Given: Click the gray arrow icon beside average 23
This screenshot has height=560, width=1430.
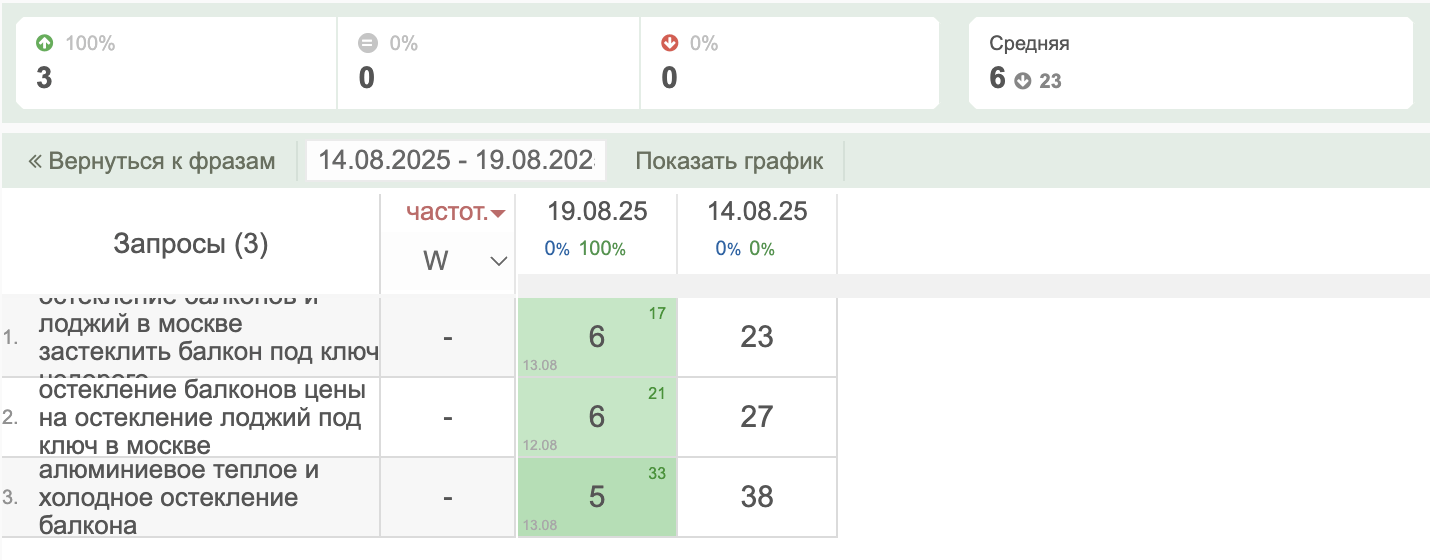Looking at the screenshot, I should point(1022,81).
